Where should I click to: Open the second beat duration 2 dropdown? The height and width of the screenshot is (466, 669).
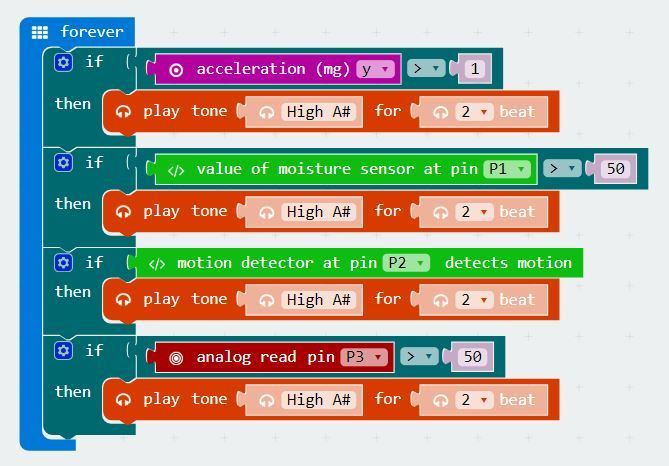474,212
